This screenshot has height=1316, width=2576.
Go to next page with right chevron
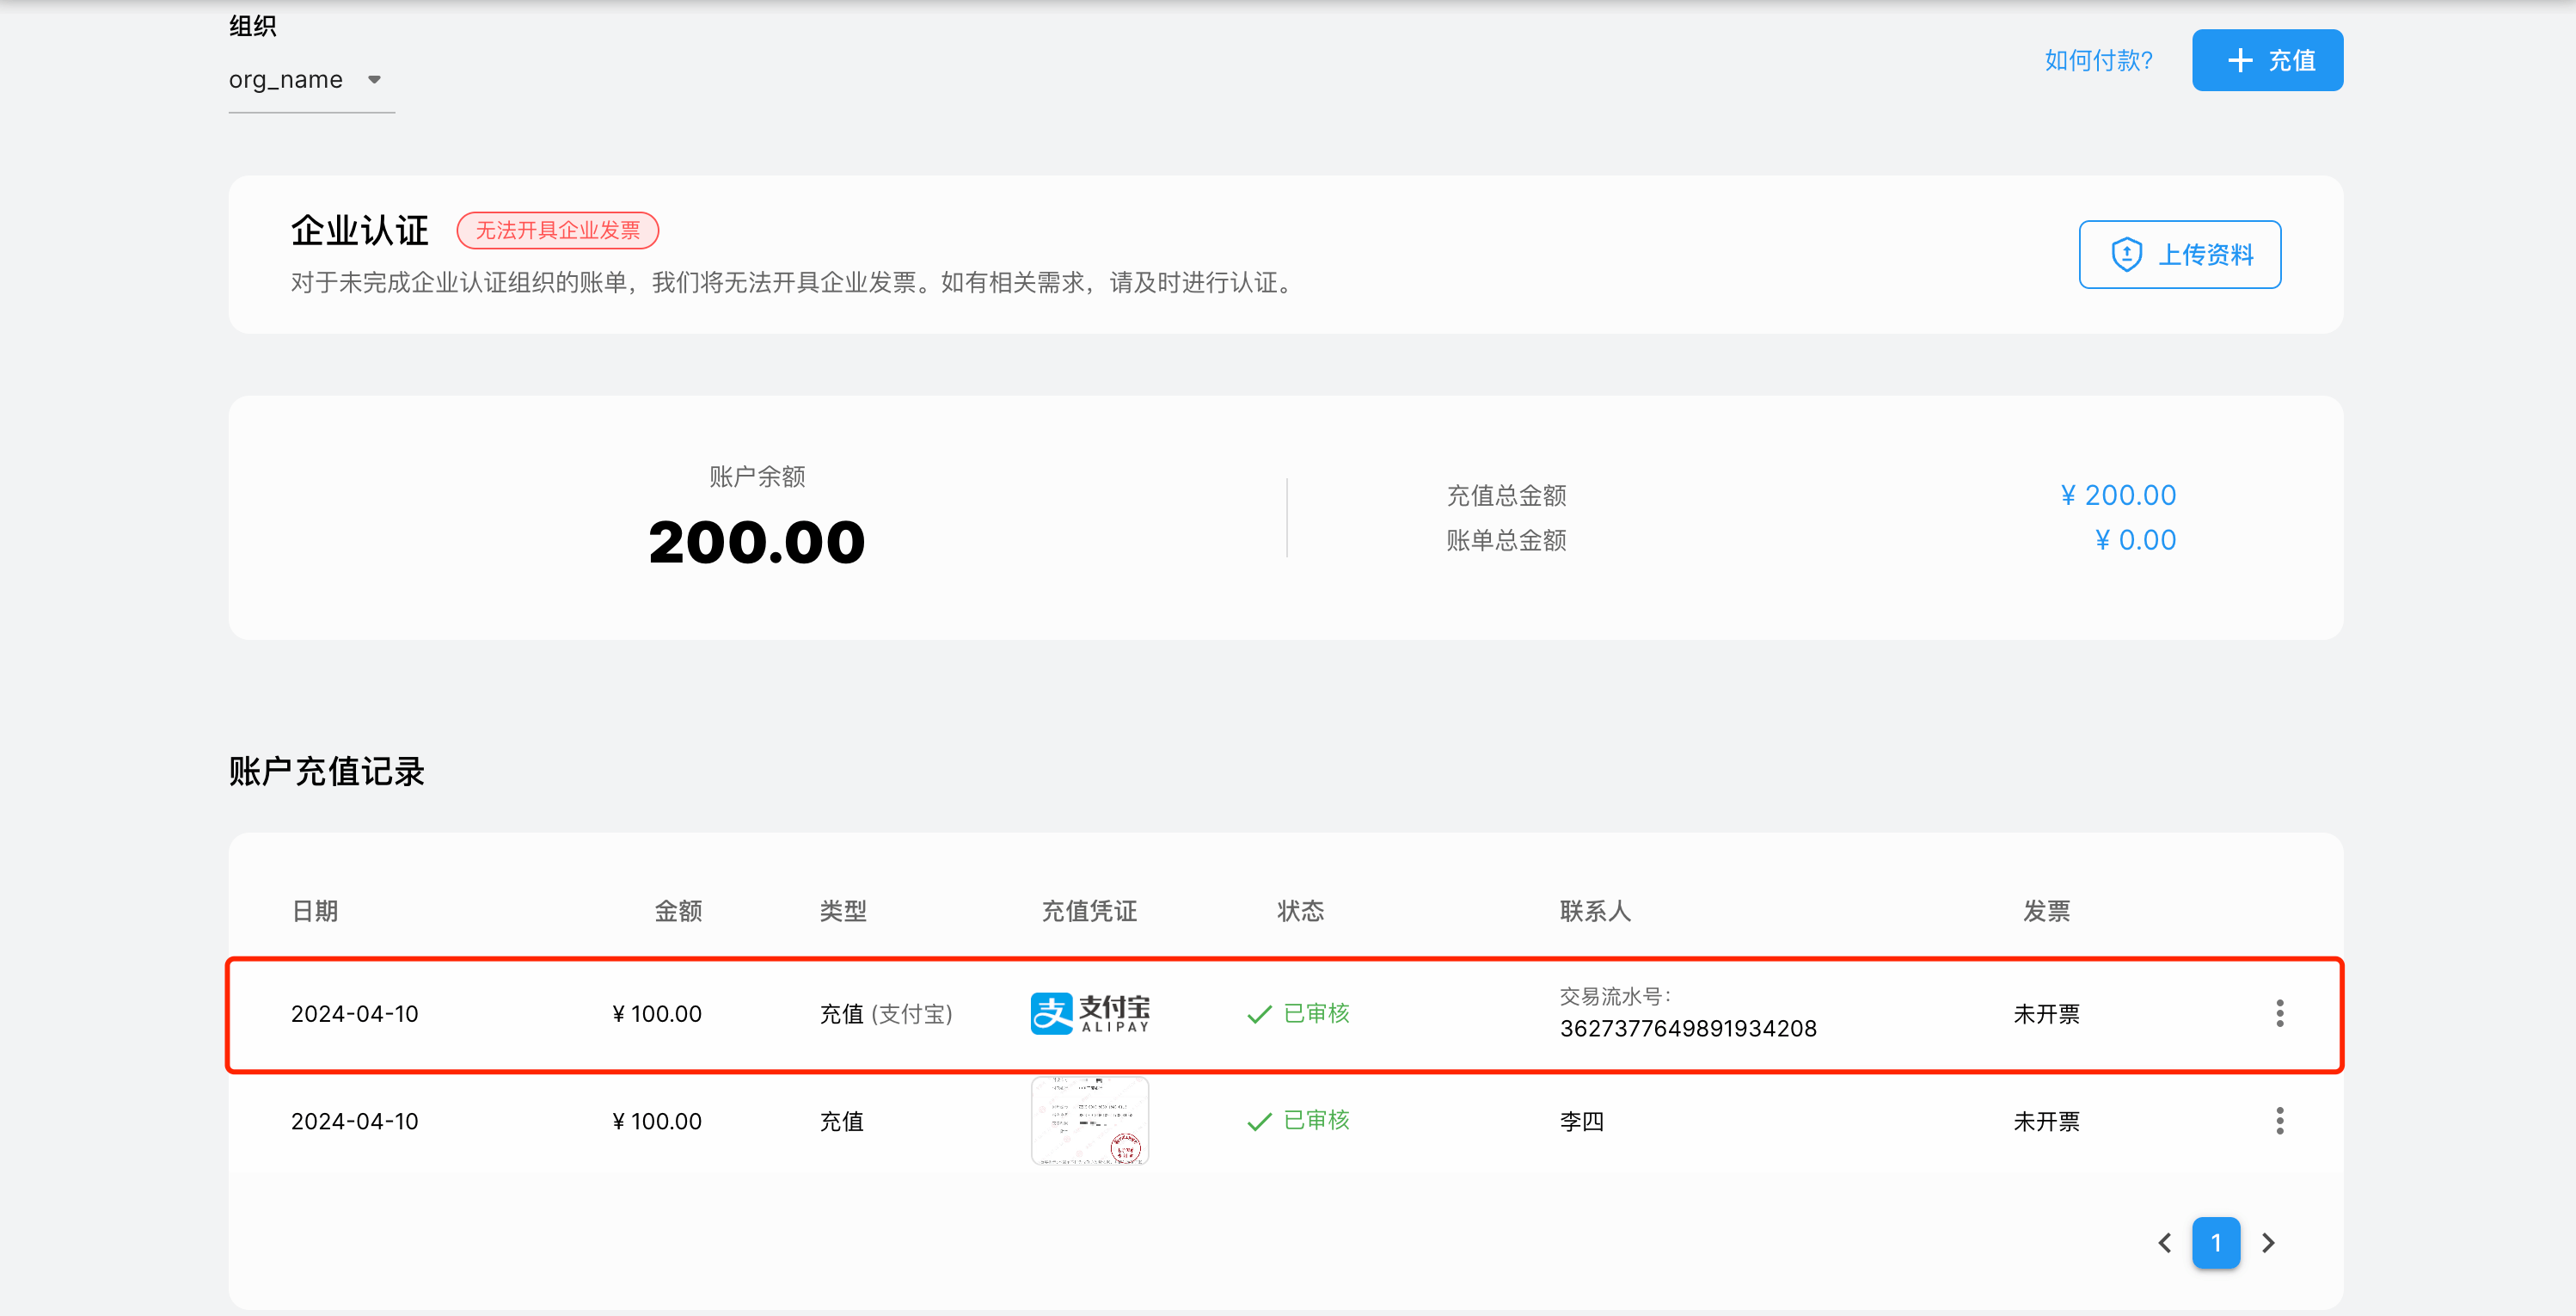pos(2268,1243)
